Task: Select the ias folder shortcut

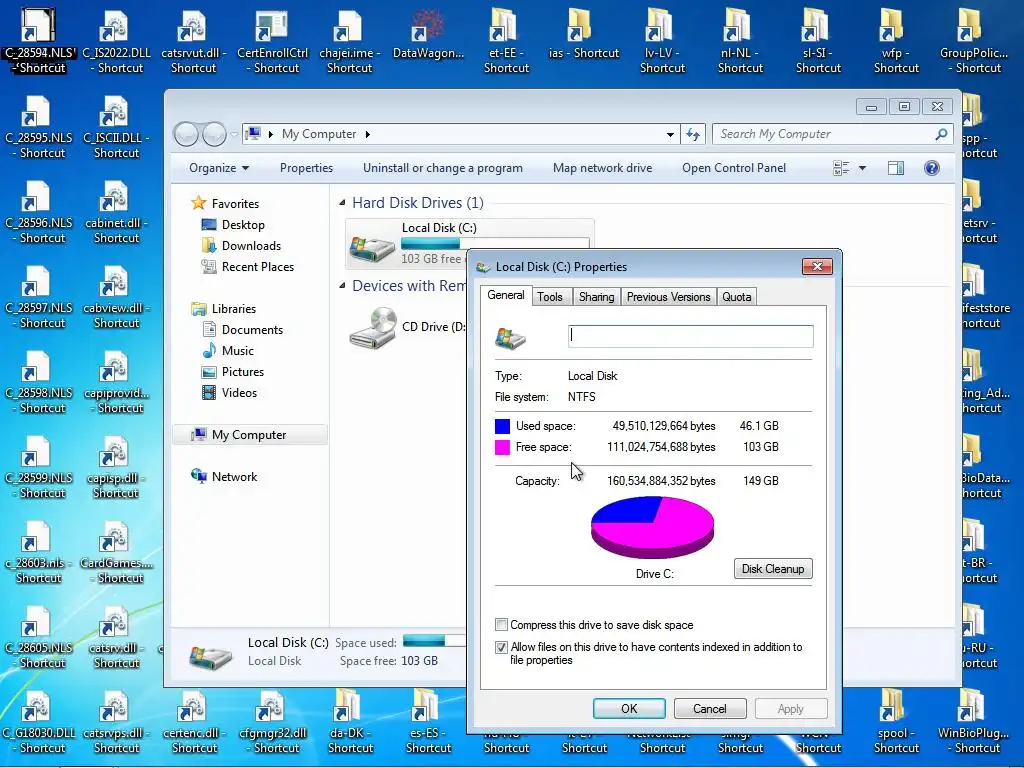Action: 584,34
